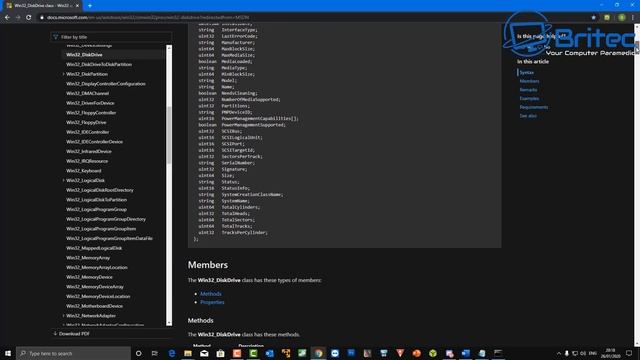The width and height of the screenshot is (640, 360).
Task: Open Win32_DiskDriveToDiskPartition in the tree
Action: [99, 64]
